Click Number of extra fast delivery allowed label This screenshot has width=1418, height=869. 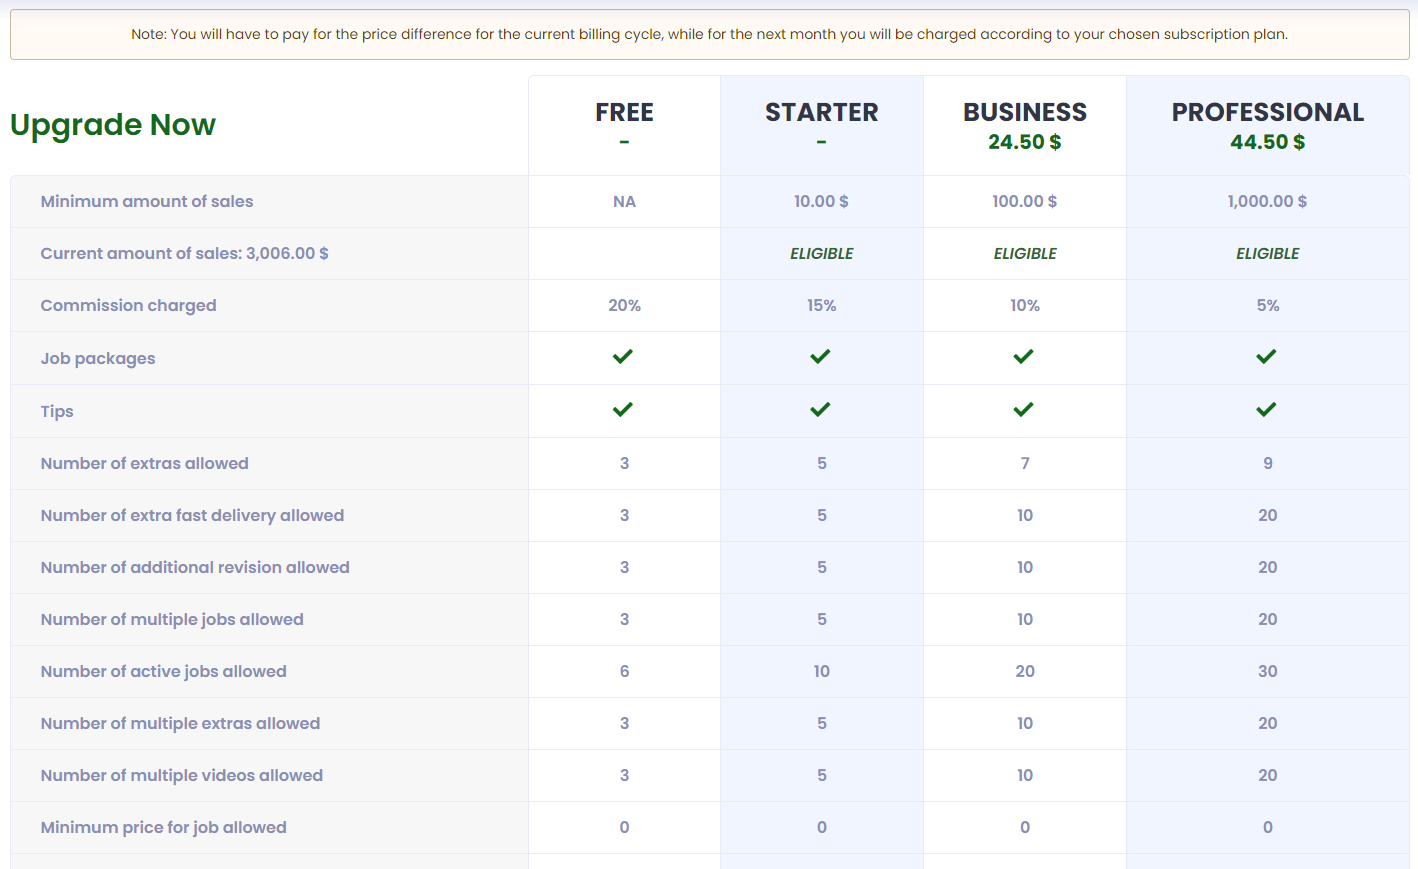[x=192, y=516]
